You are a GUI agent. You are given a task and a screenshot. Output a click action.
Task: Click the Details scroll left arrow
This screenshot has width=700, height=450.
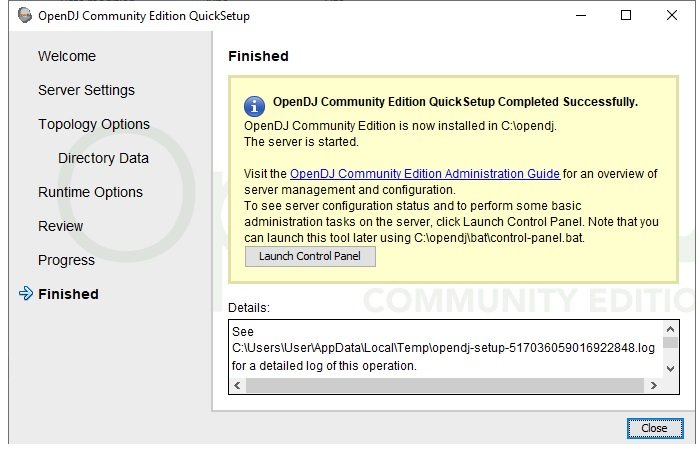coord(237,385)
